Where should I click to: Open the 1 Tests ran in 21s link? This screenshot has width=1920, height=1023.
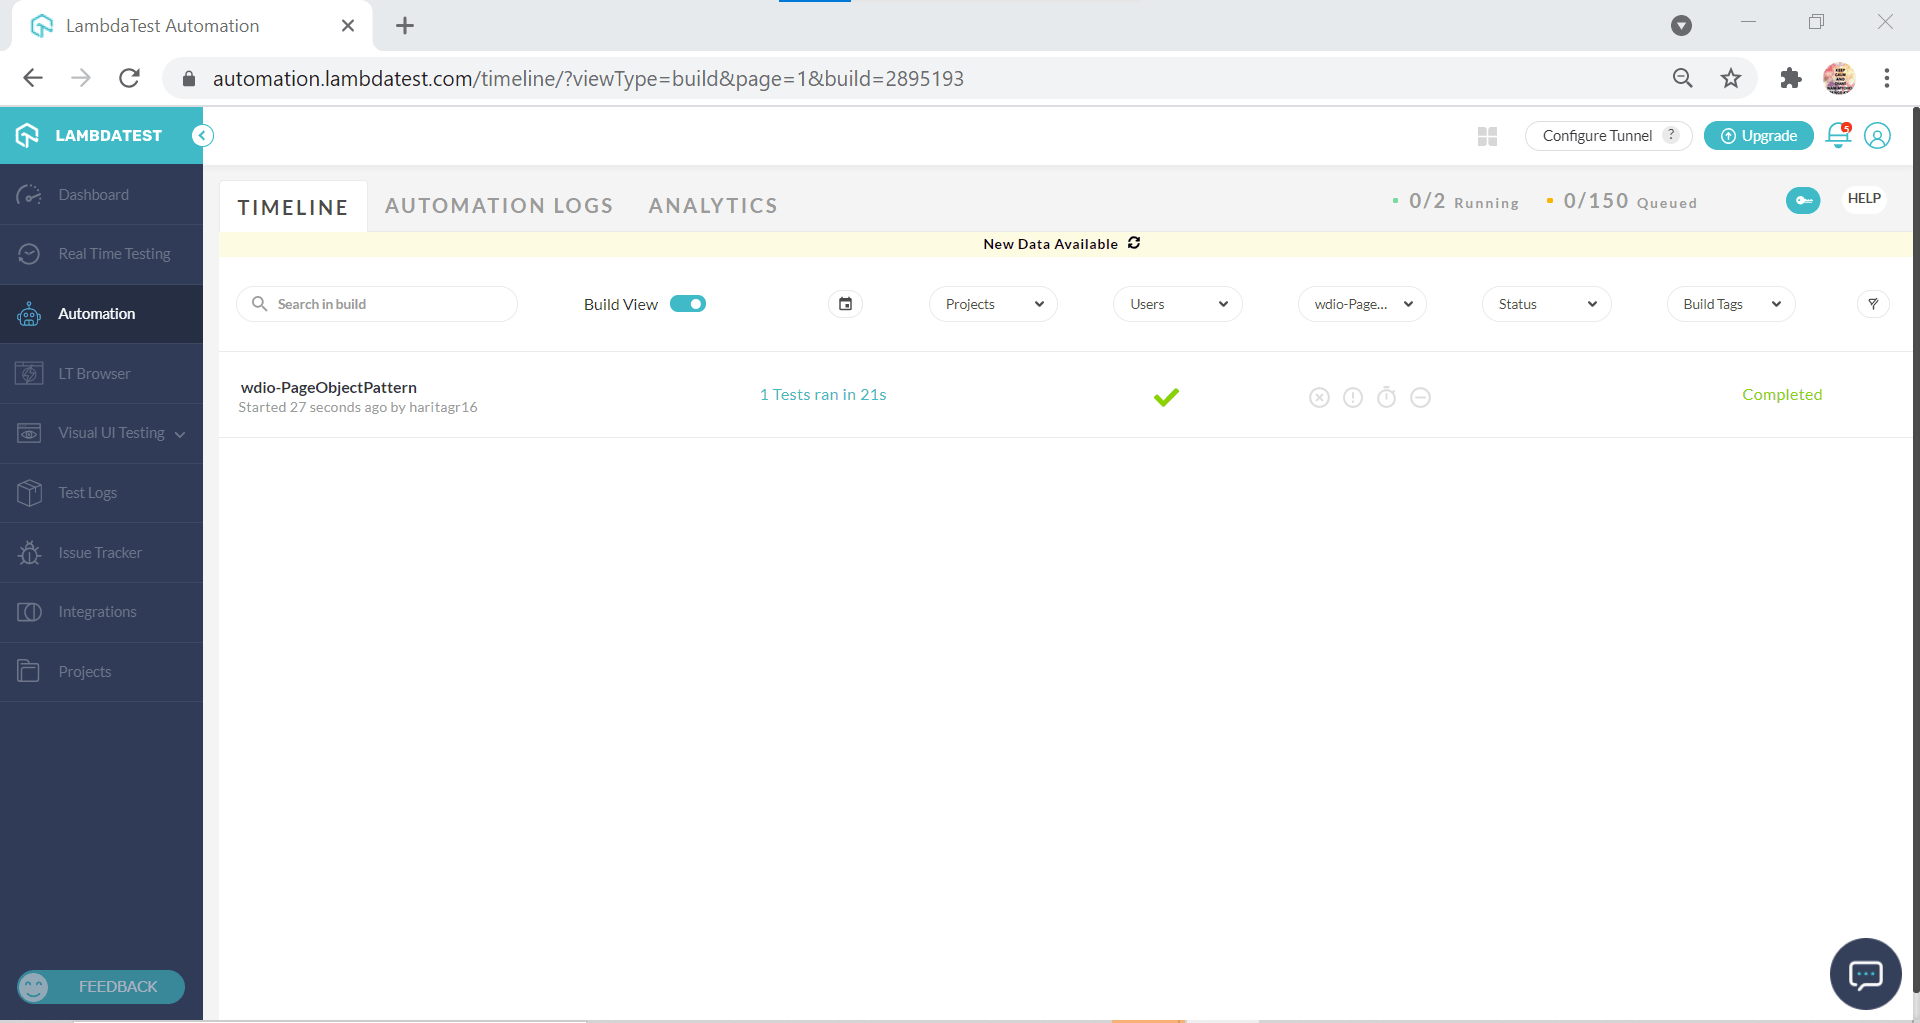tap(823, 394)
